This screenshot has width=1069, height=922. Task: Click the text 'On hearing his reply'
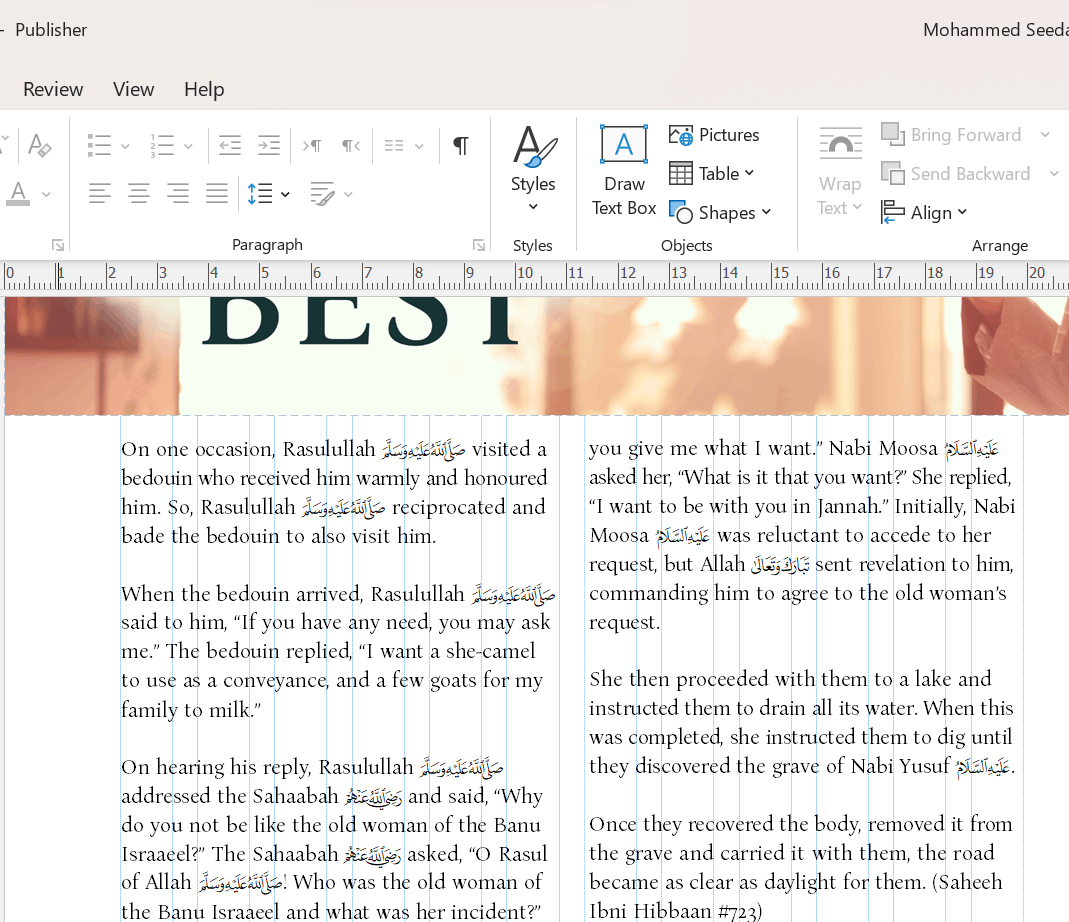(217, 767)
